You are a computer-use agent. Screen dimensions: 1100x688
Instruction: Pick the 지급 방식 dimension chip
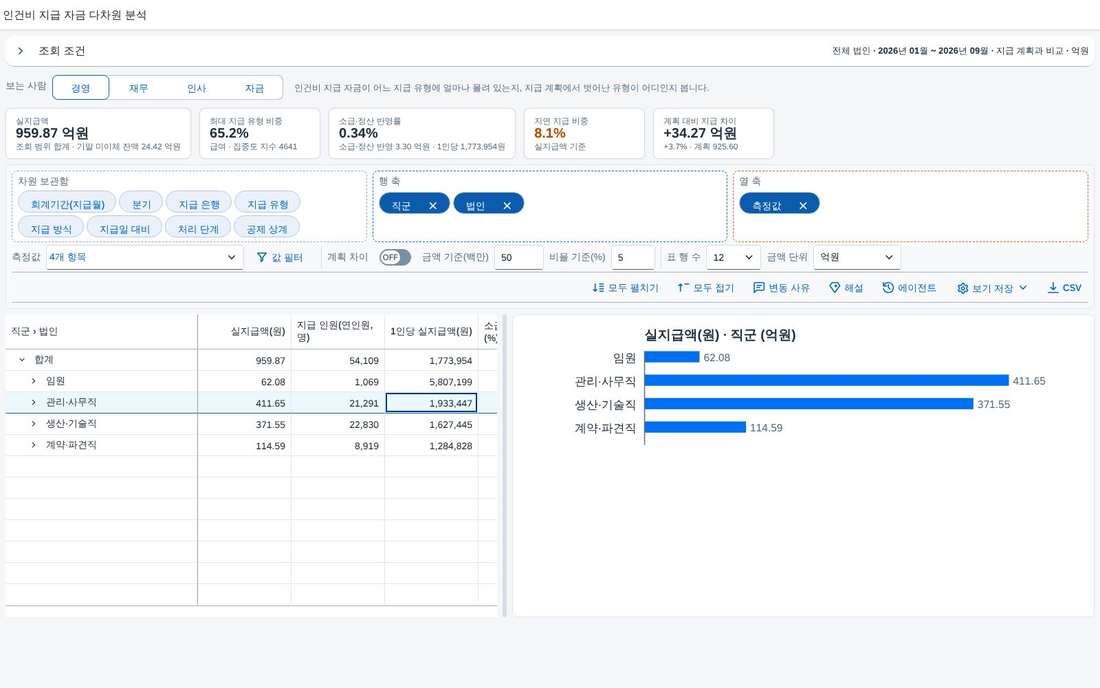point(51,229)
